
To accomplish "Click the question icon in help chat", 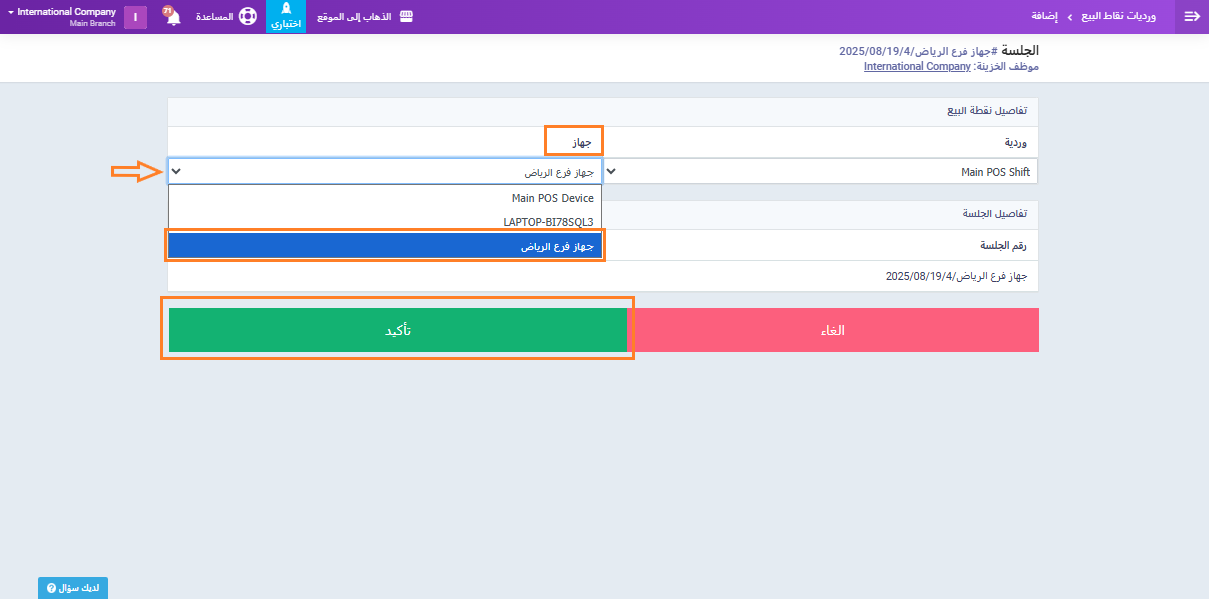I will 51,588.
